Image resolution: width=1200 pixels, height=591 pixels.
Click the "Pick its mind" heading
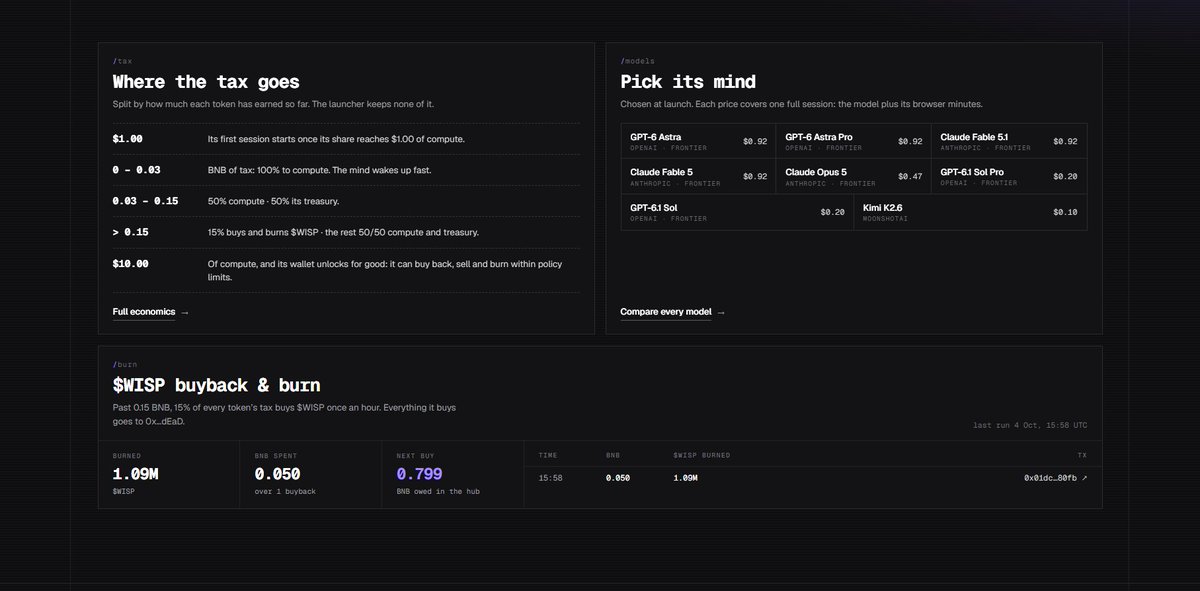[688, 82]
